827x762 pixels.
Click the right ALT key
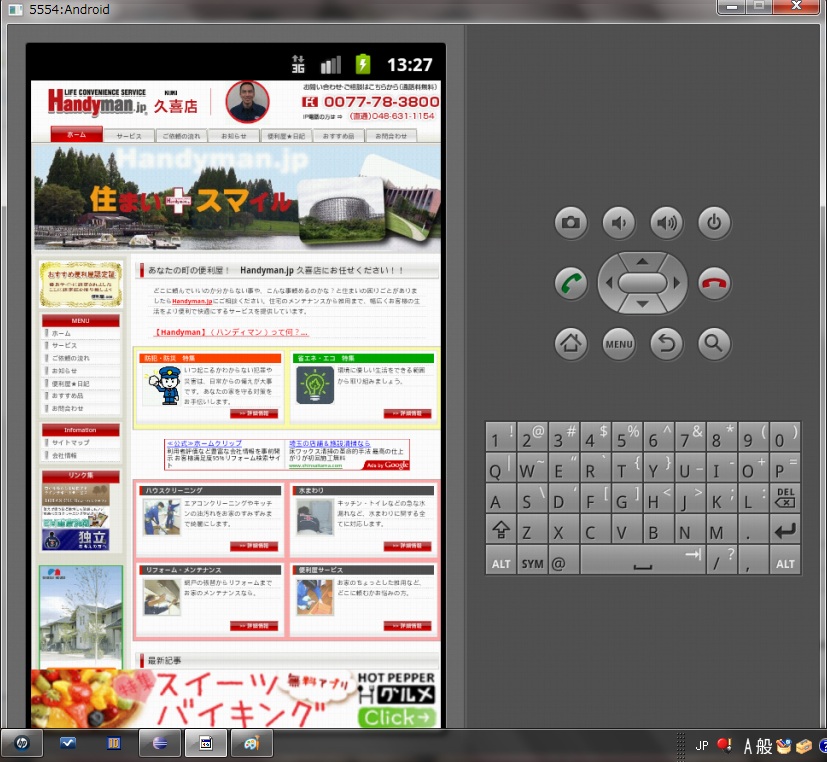pos(785,562)
